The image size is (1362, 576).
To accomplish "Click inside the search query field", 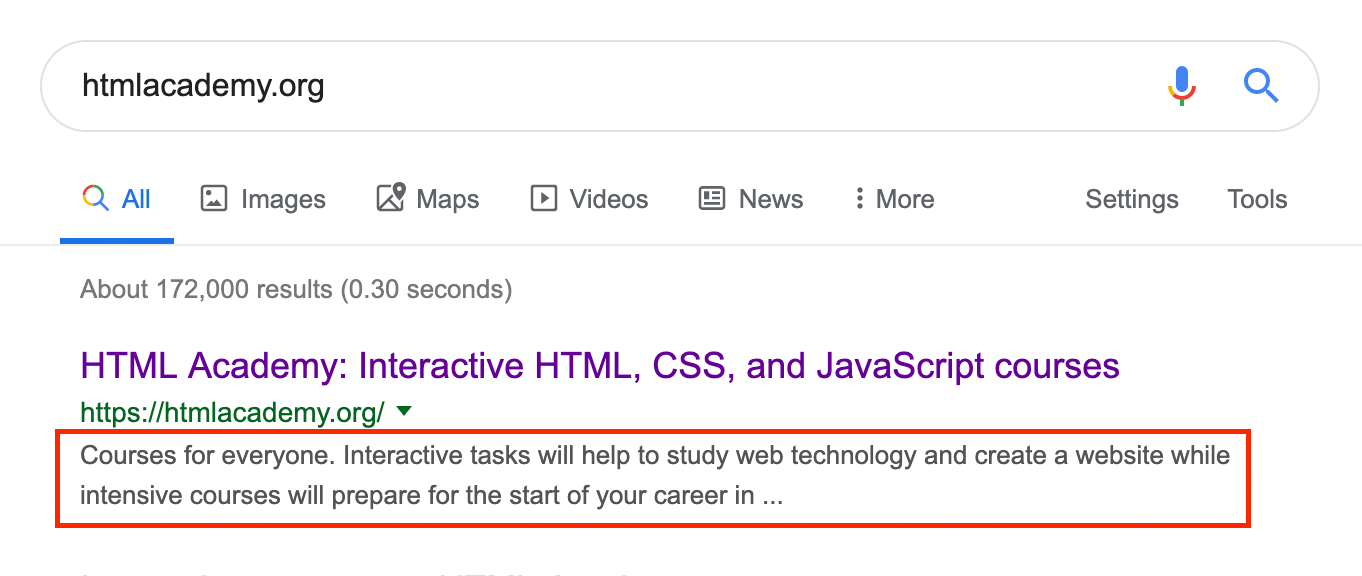I will click(400, 86).
